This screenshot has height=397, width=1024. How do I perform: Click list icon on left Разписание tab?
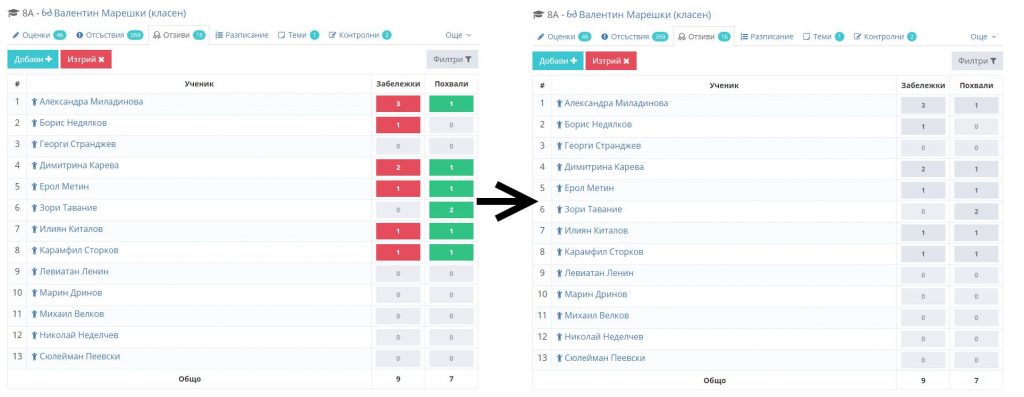tap(219, 35)
